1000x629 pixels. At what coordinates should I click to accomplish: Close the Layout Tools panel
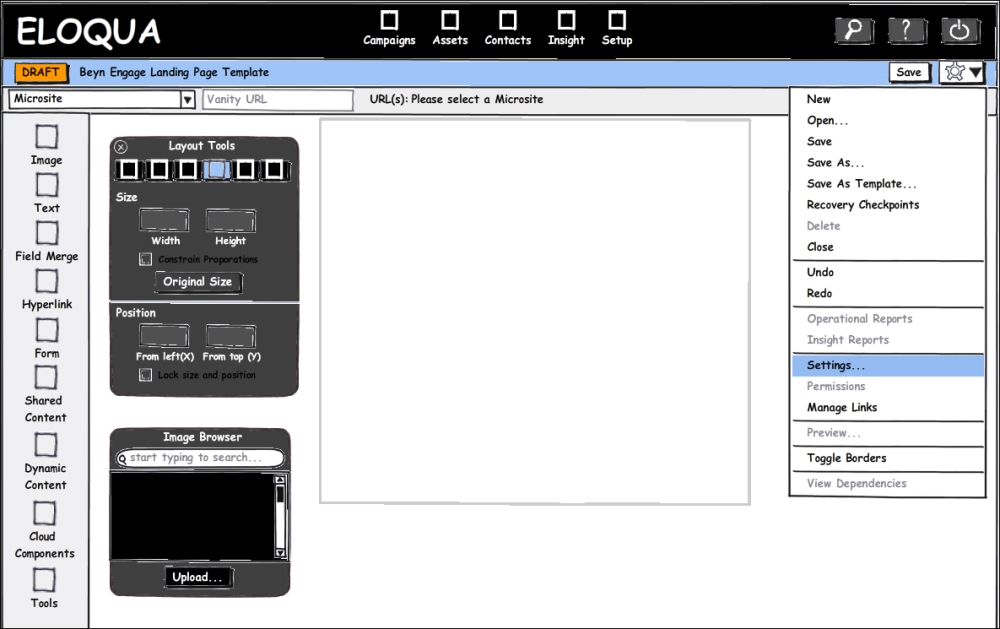121,147
